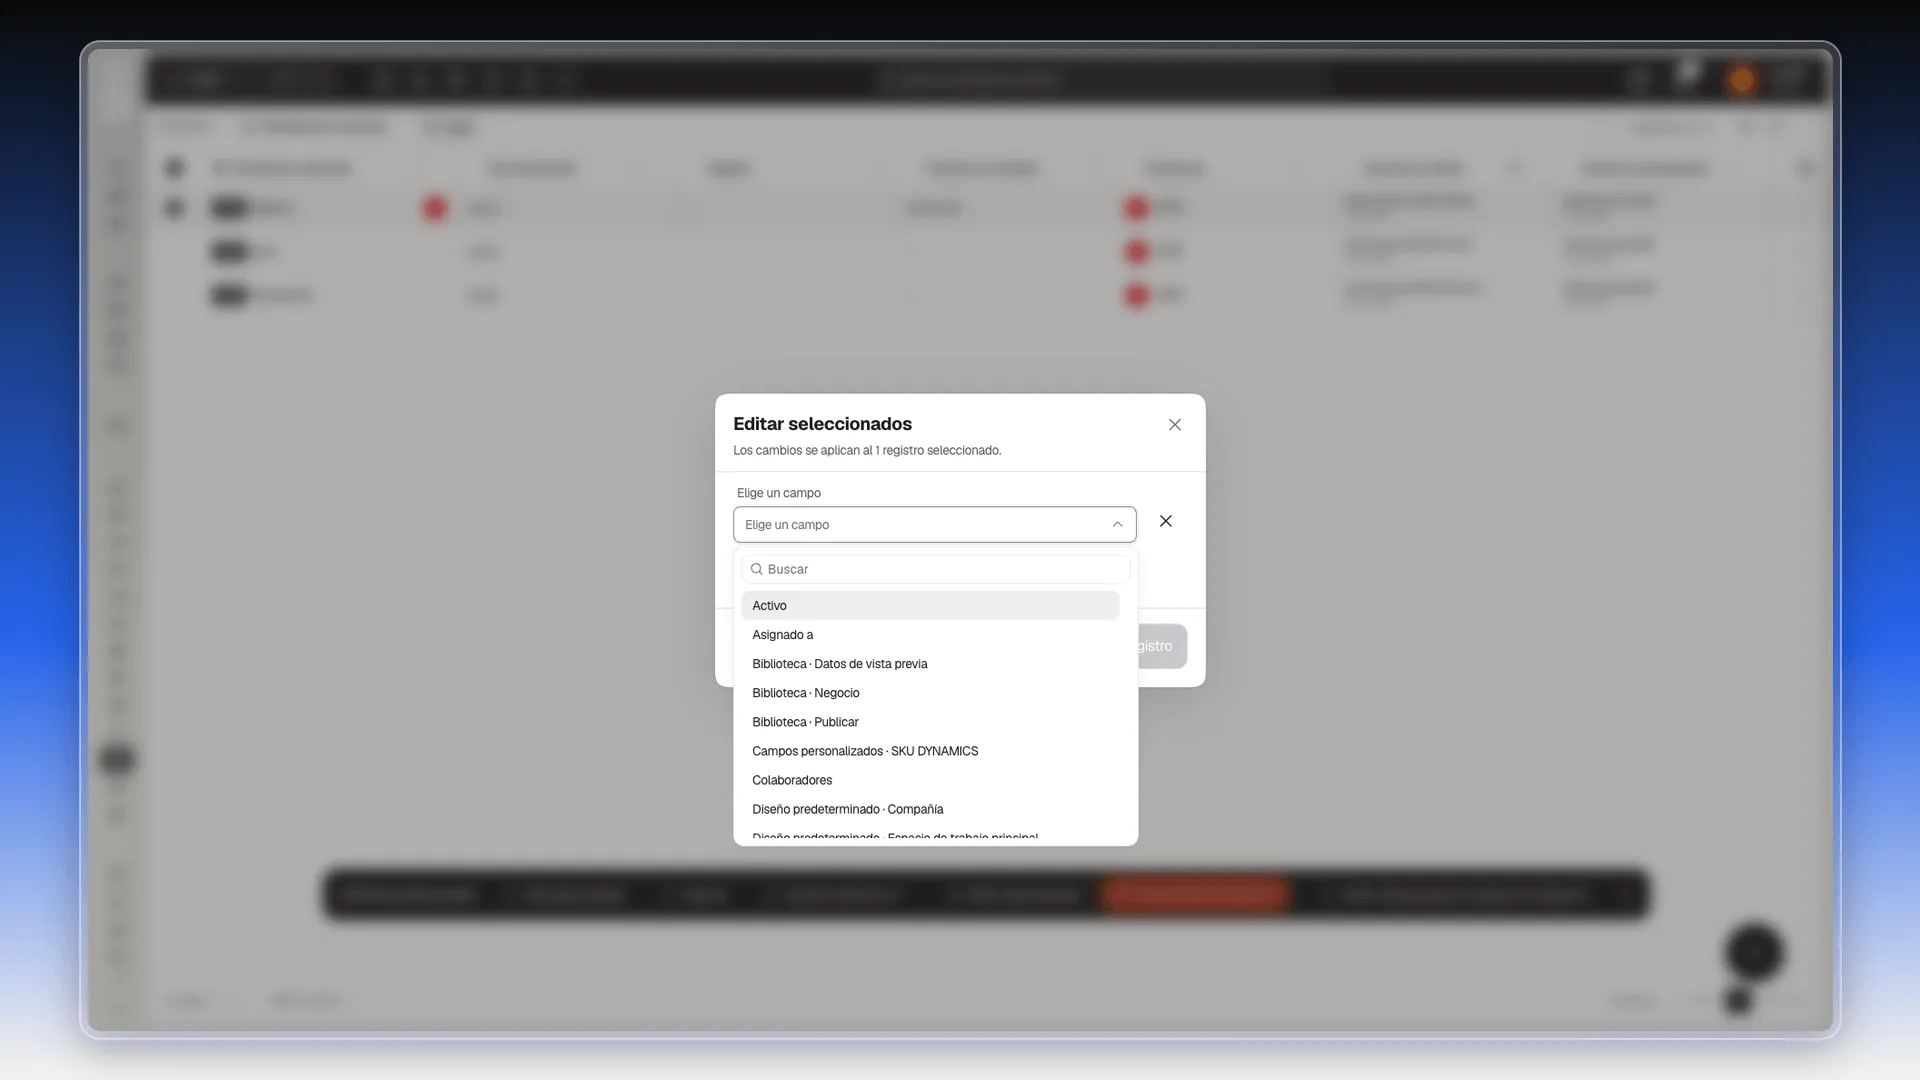Screen dimensions: 1920x1080
Task: Select Campos personalizados · SKU DYNAMICS
Action: (930, 751)
